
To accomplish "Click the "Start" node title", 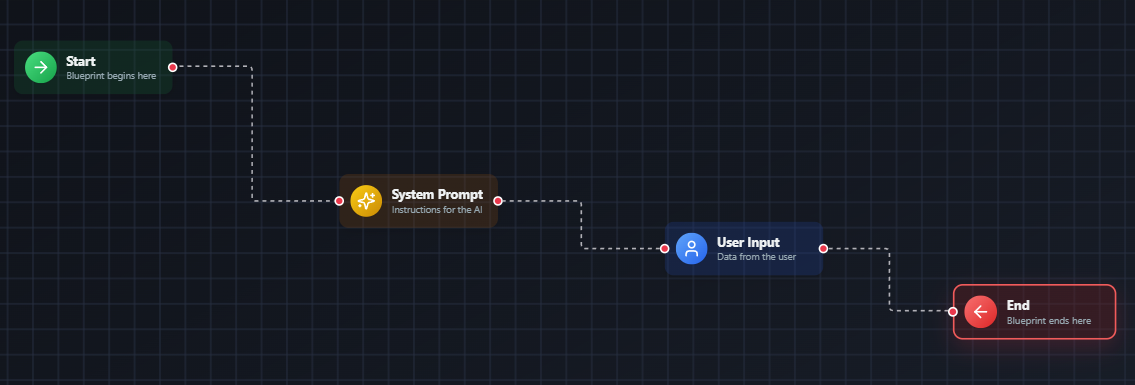I will click(80, 62).
